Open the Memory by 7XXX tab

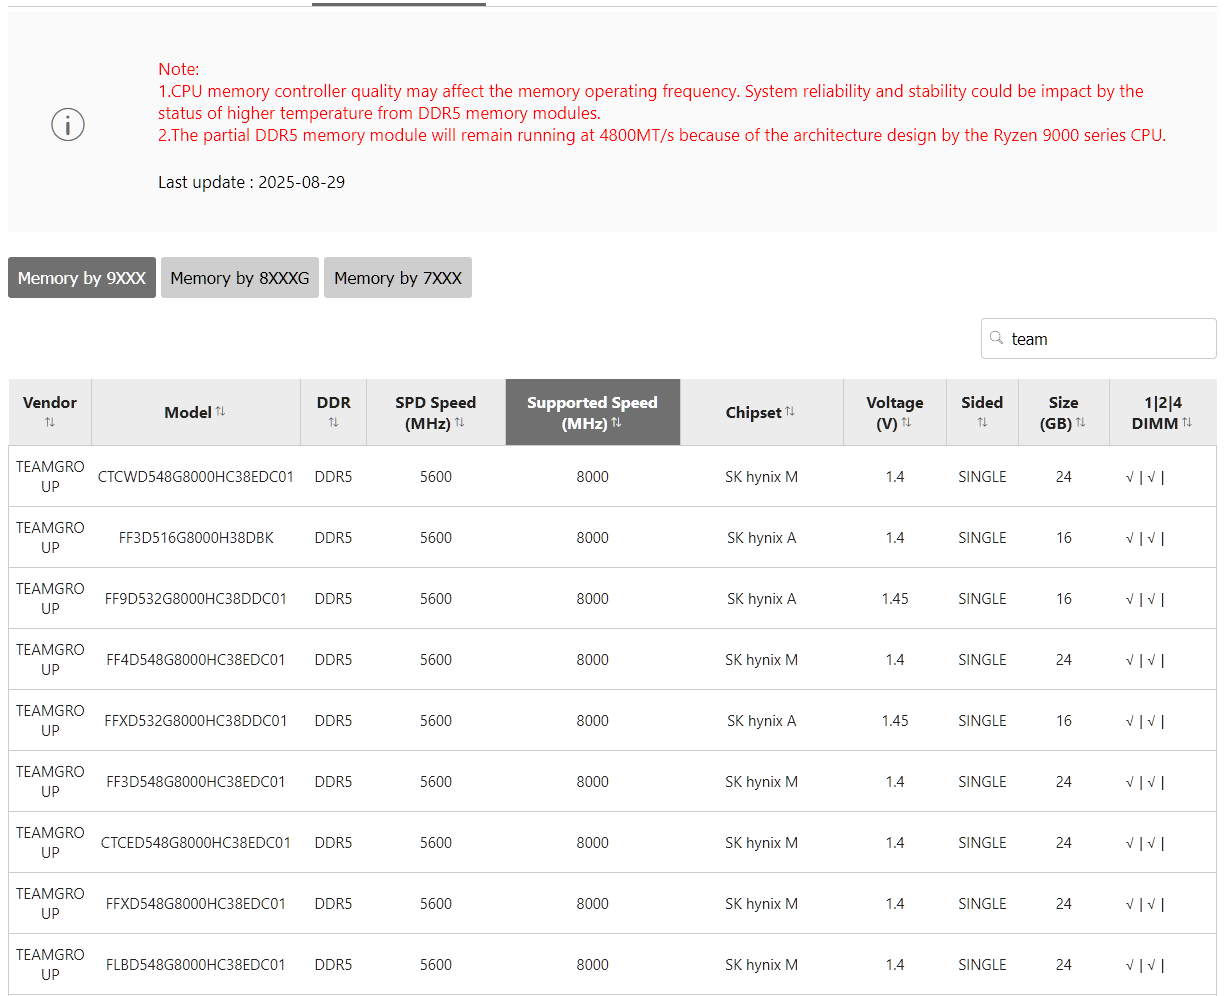click(398, 278)
